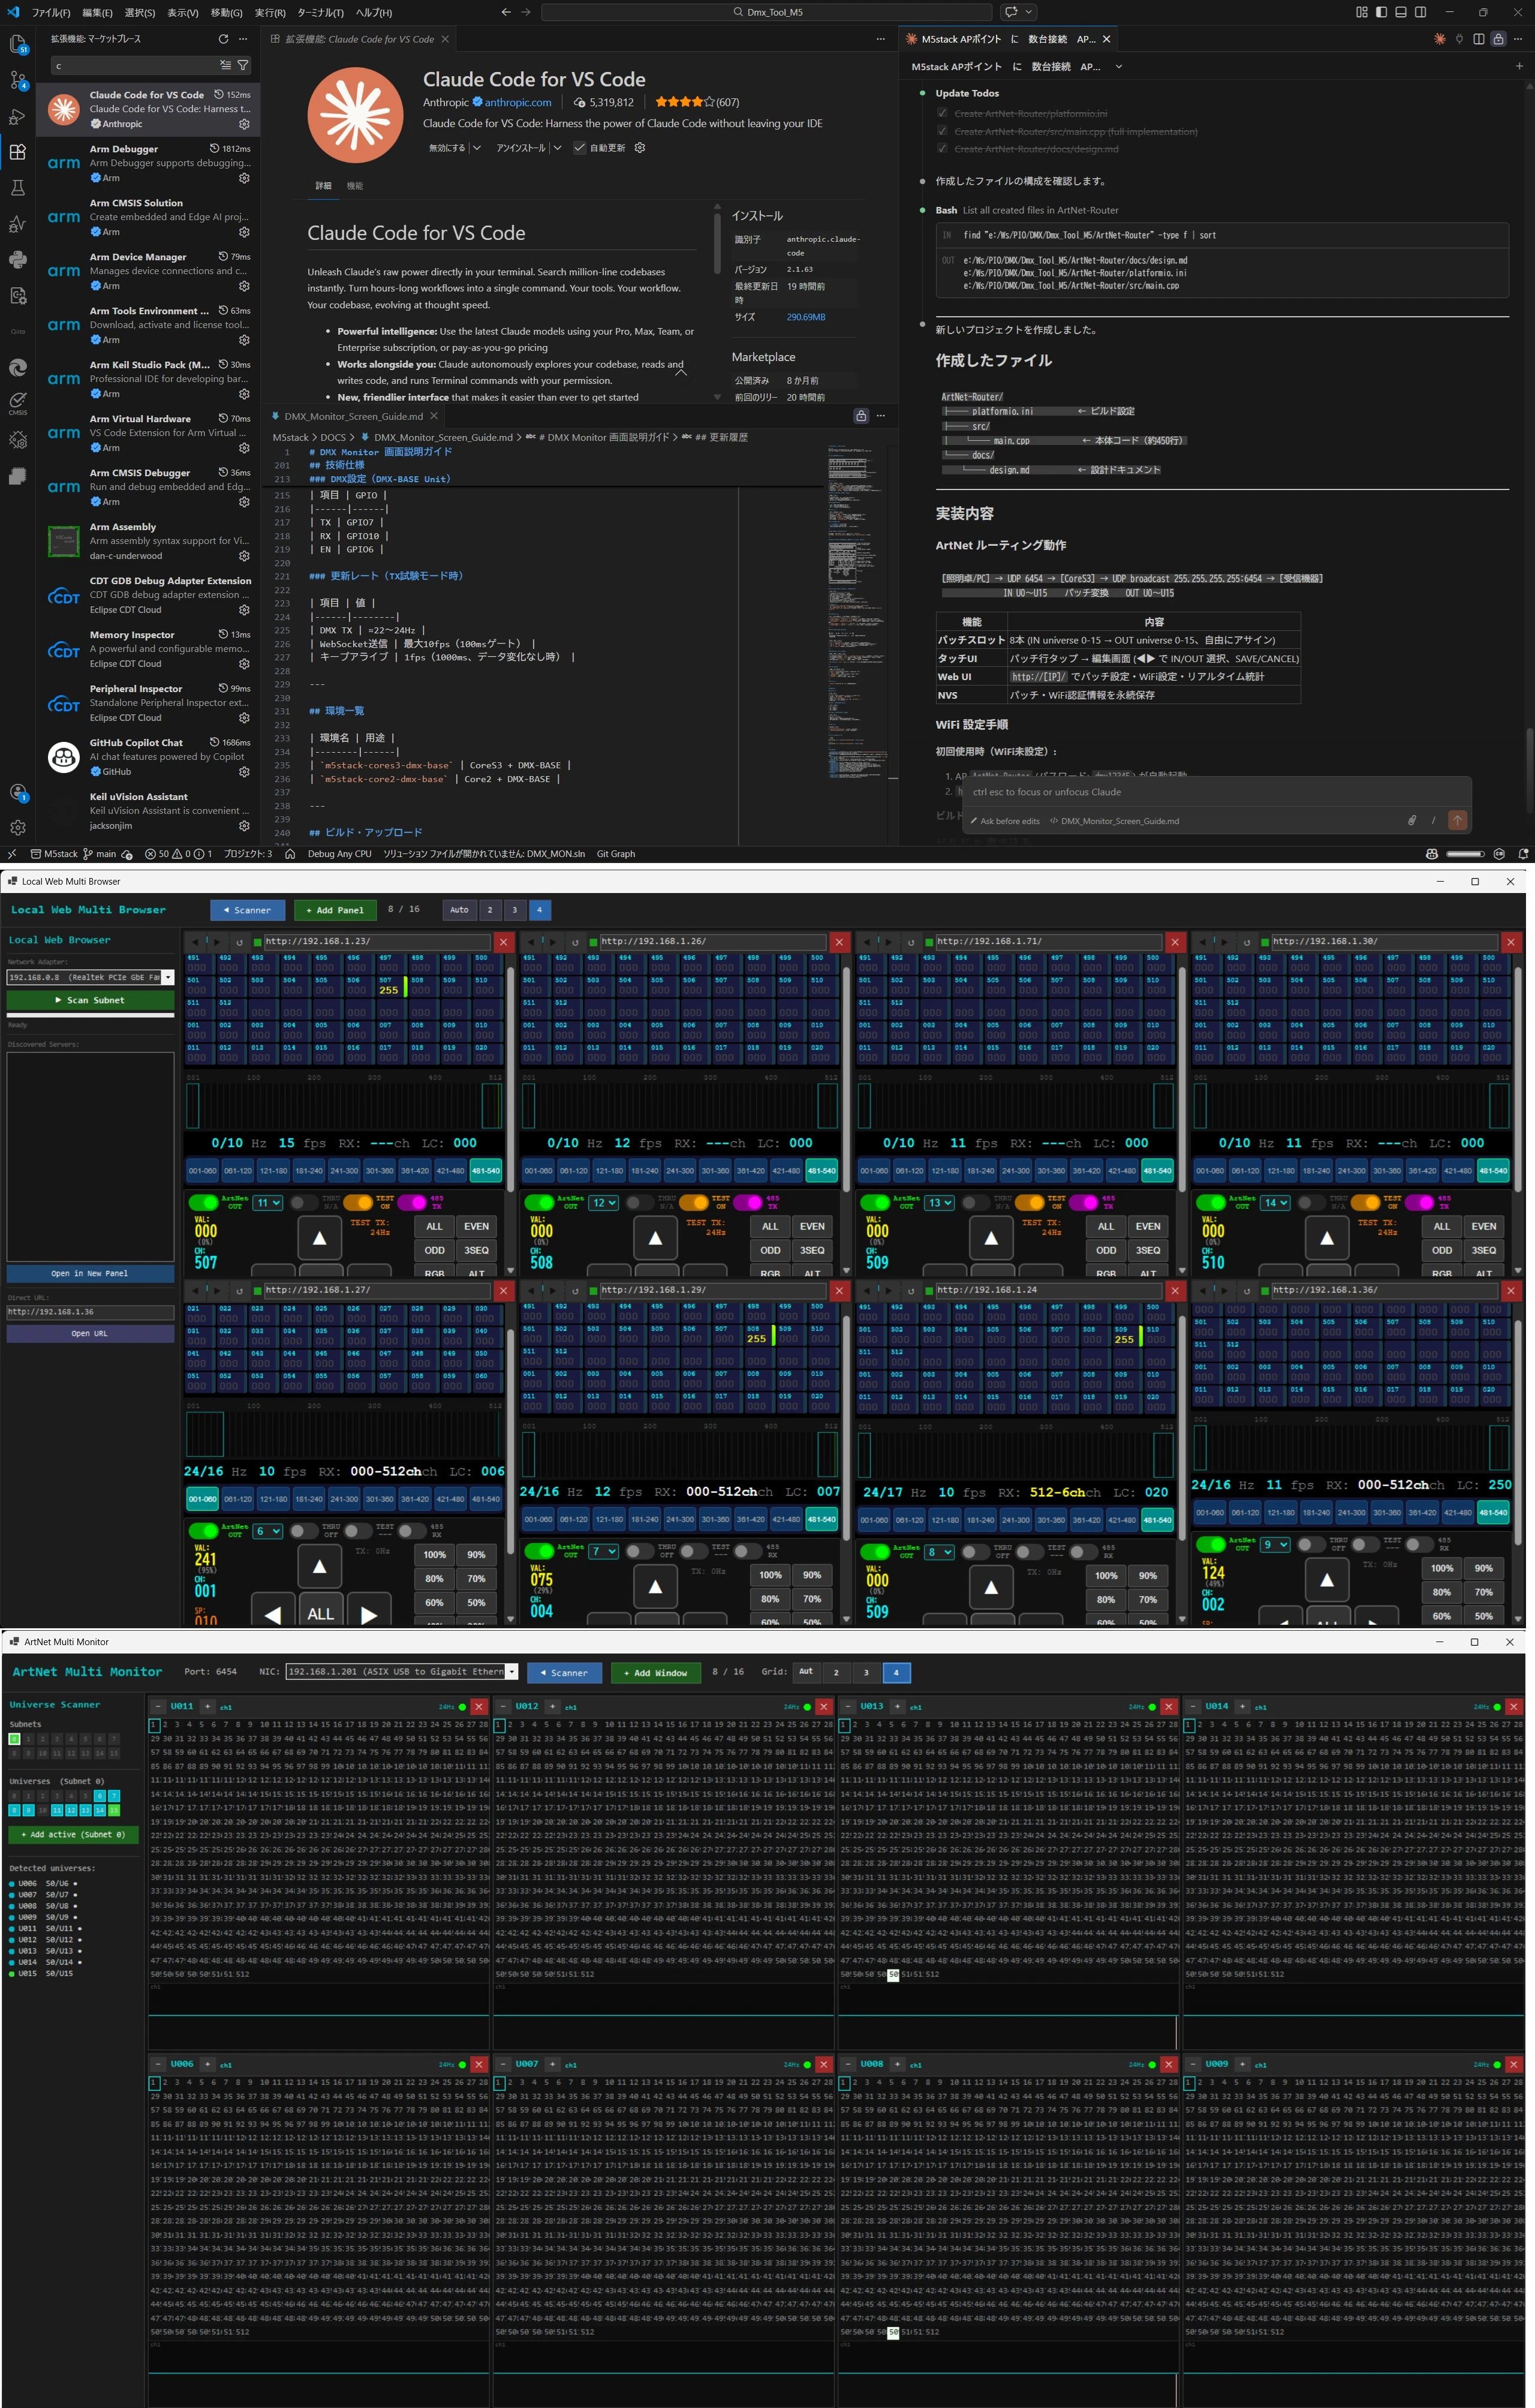Click Add Window button in ArtNet Multi Monitor
This screenshot has height=2408, width=1535.
(655, 1672)
